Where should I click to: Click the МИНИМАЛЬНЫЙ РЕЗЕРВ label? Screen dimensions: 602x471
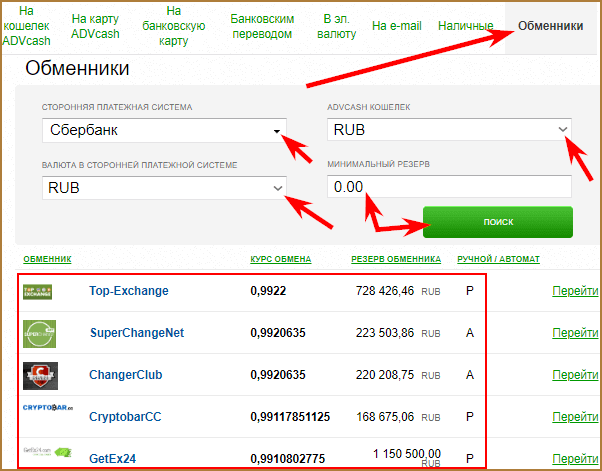coord(378,164)
